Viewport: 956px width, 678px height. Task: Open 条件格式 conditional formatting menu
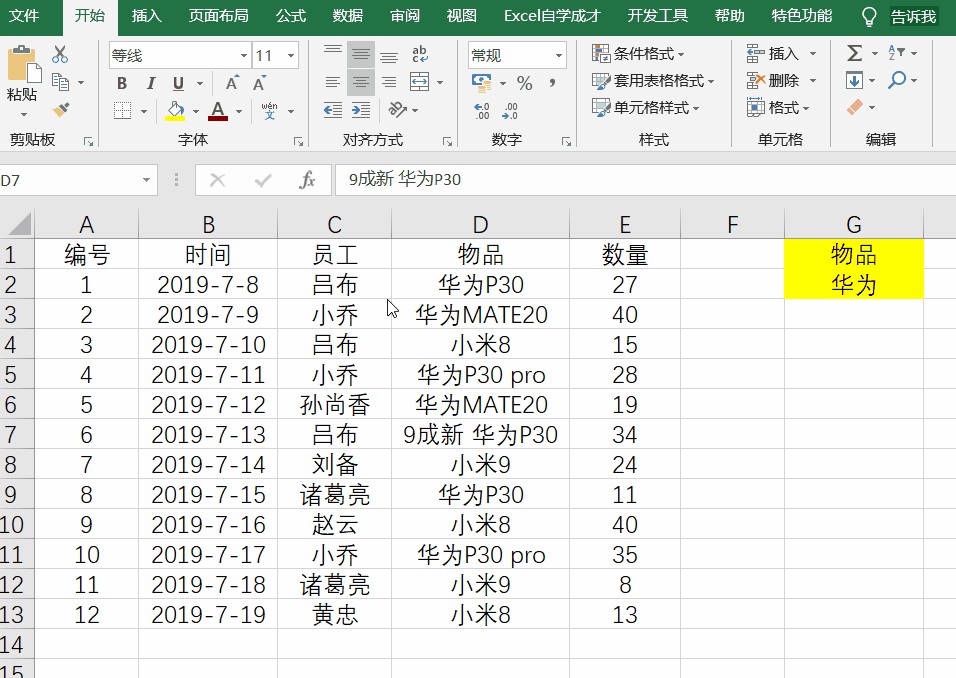(x=638, y=54)
